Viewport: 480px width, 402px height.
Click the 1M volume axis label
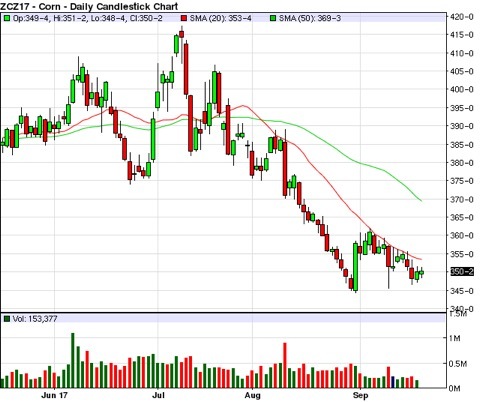coord(455,338)
